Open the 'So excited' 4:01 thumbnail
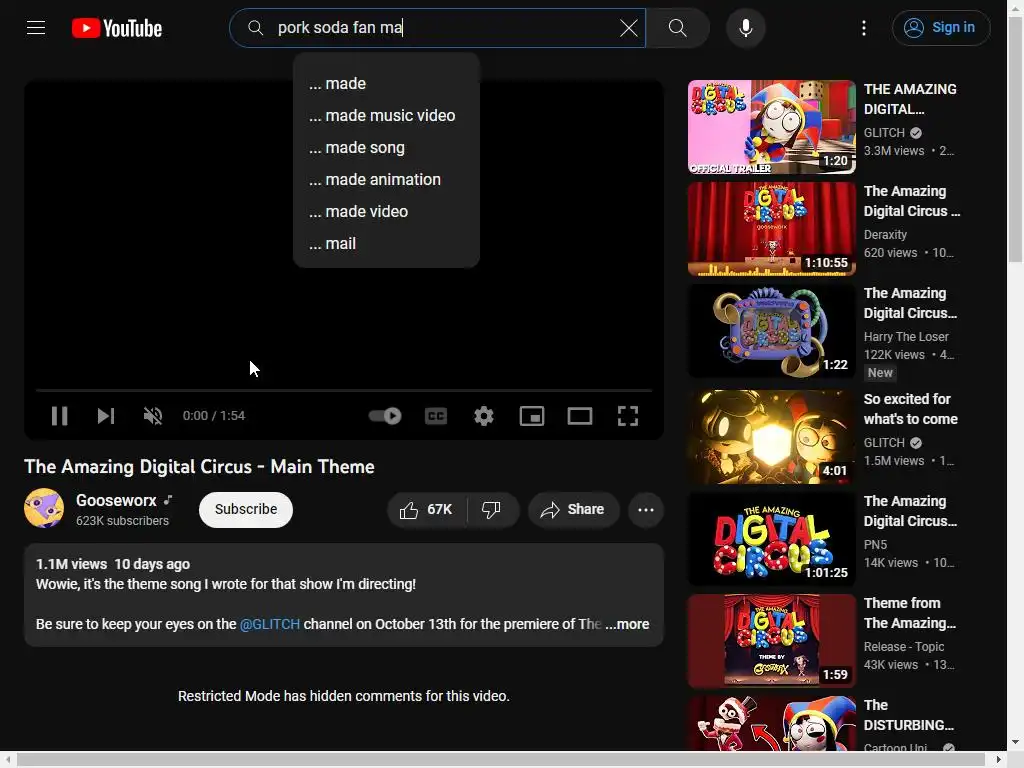This screenshot has width=1024, height=768. (771, 437)
